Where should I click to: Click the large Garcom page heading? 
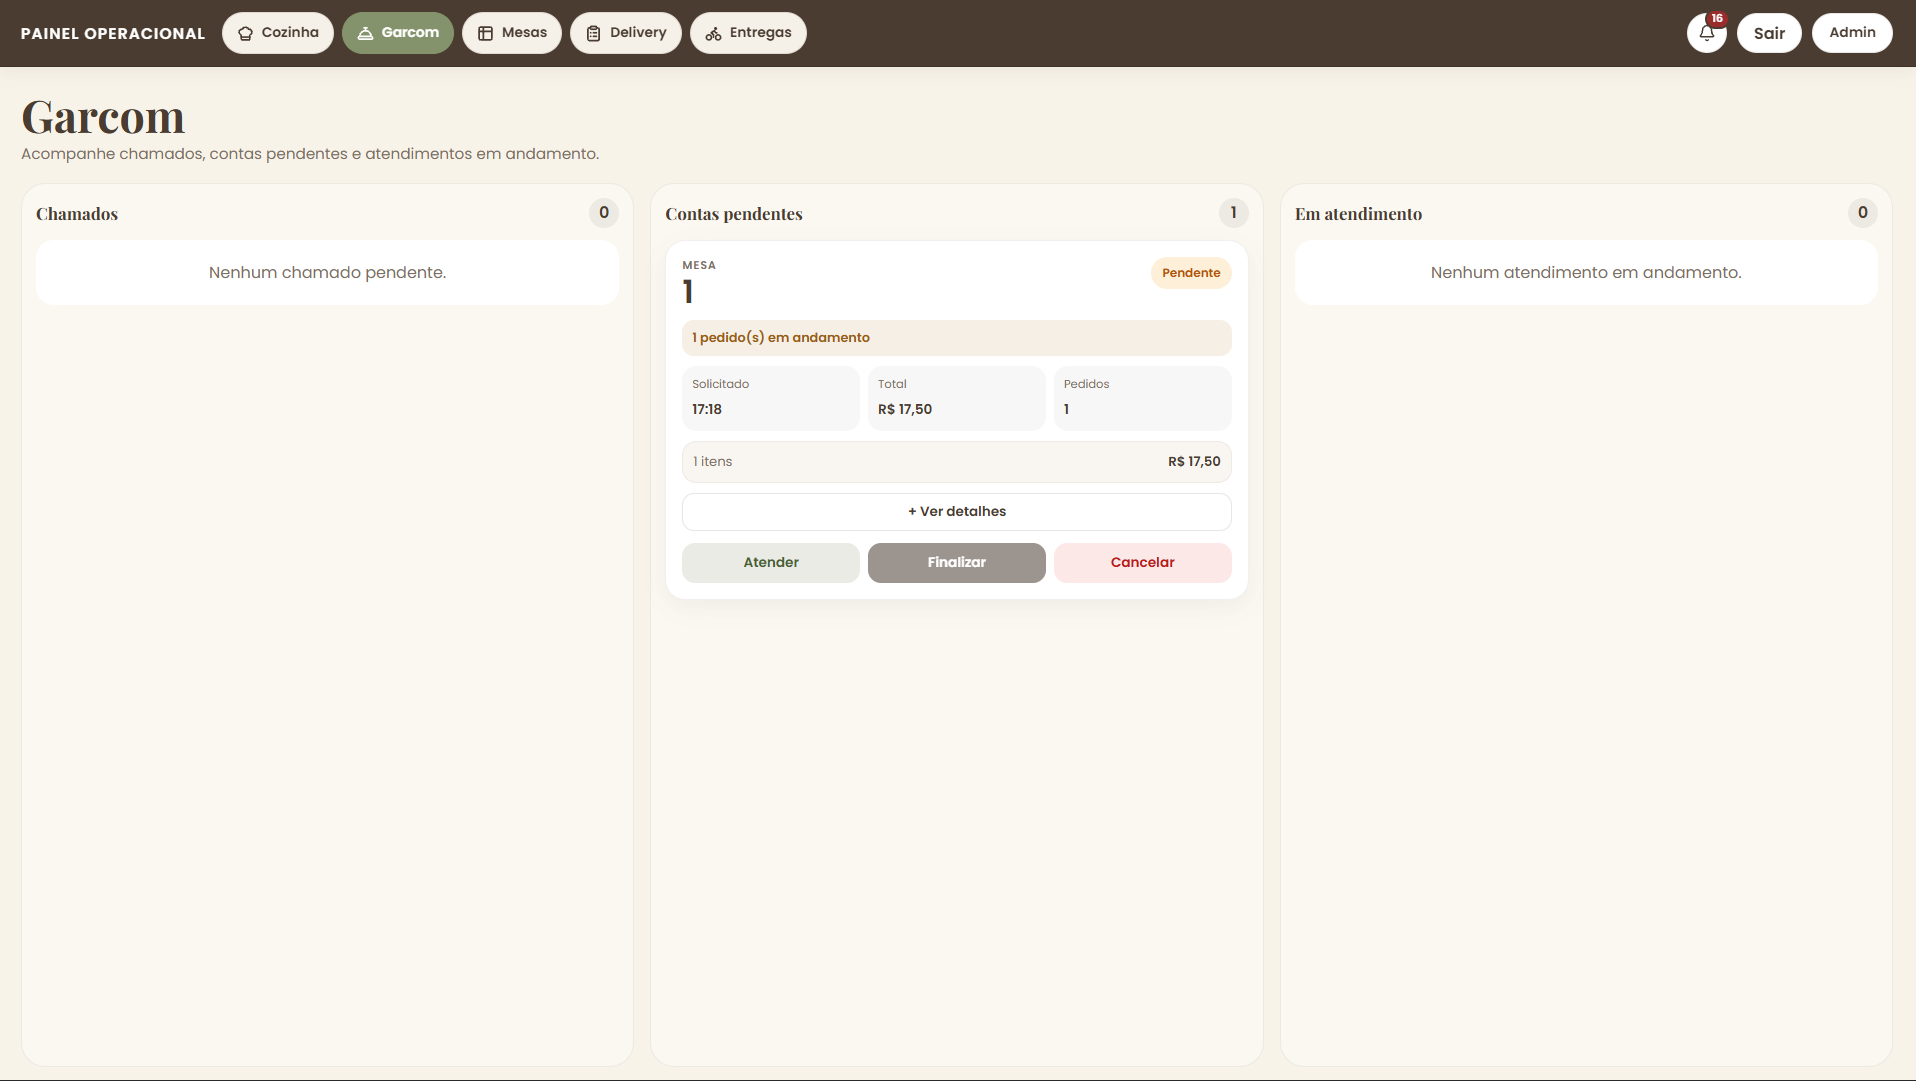(103, 117)
